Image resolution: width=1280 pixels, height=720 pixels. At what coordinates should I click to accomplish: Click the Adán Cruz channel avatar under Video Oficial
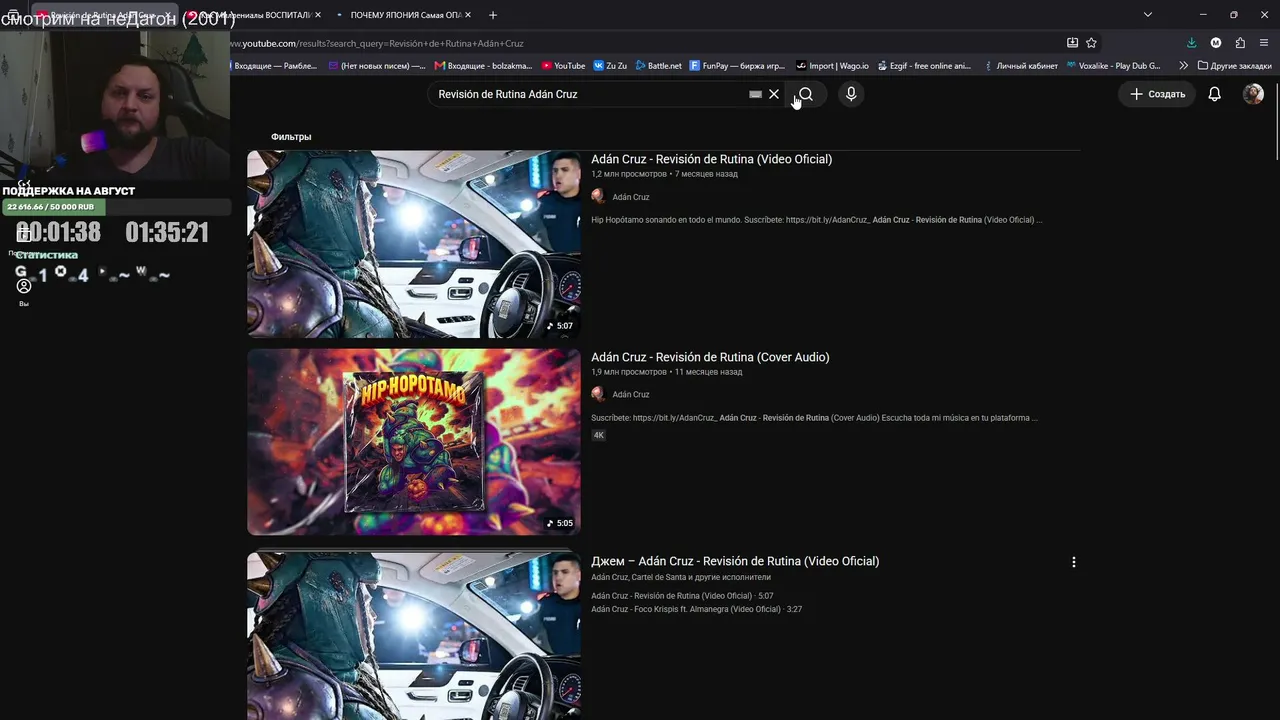coord(598,197)
